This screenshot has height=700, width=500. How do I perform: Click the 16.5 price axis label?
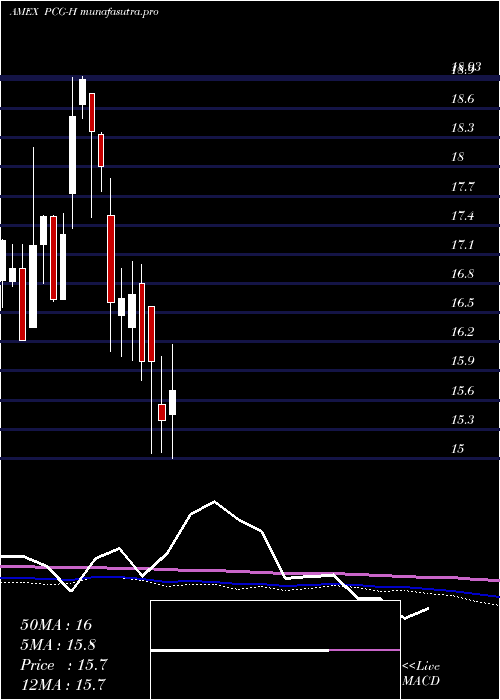462,303
